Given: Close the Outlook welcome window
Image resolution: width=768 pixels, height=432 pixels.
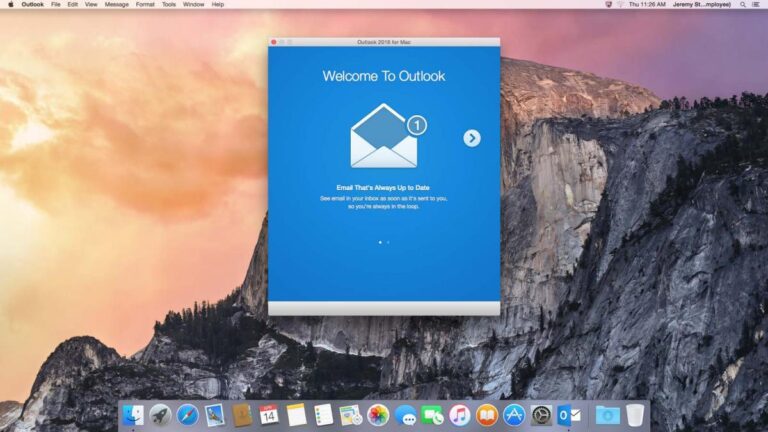Looking at the screenshot, I should [x=274, y=42].
